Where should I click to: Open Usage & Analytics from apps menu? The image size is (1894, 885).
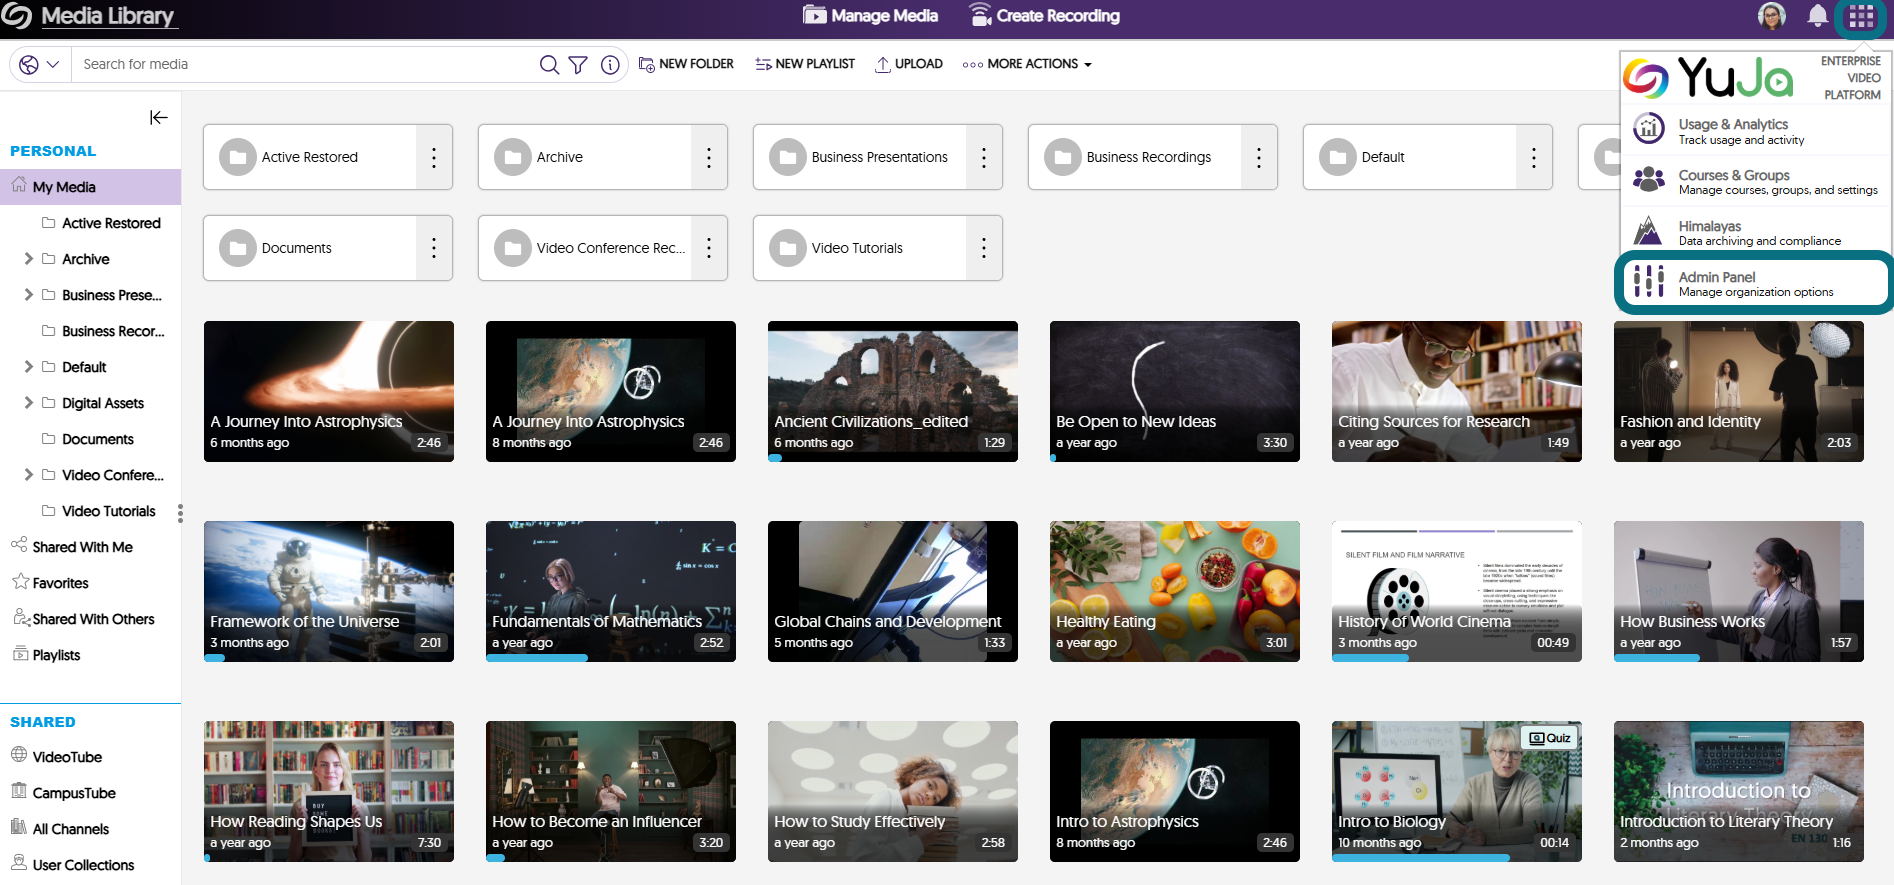click(1755, 131)
